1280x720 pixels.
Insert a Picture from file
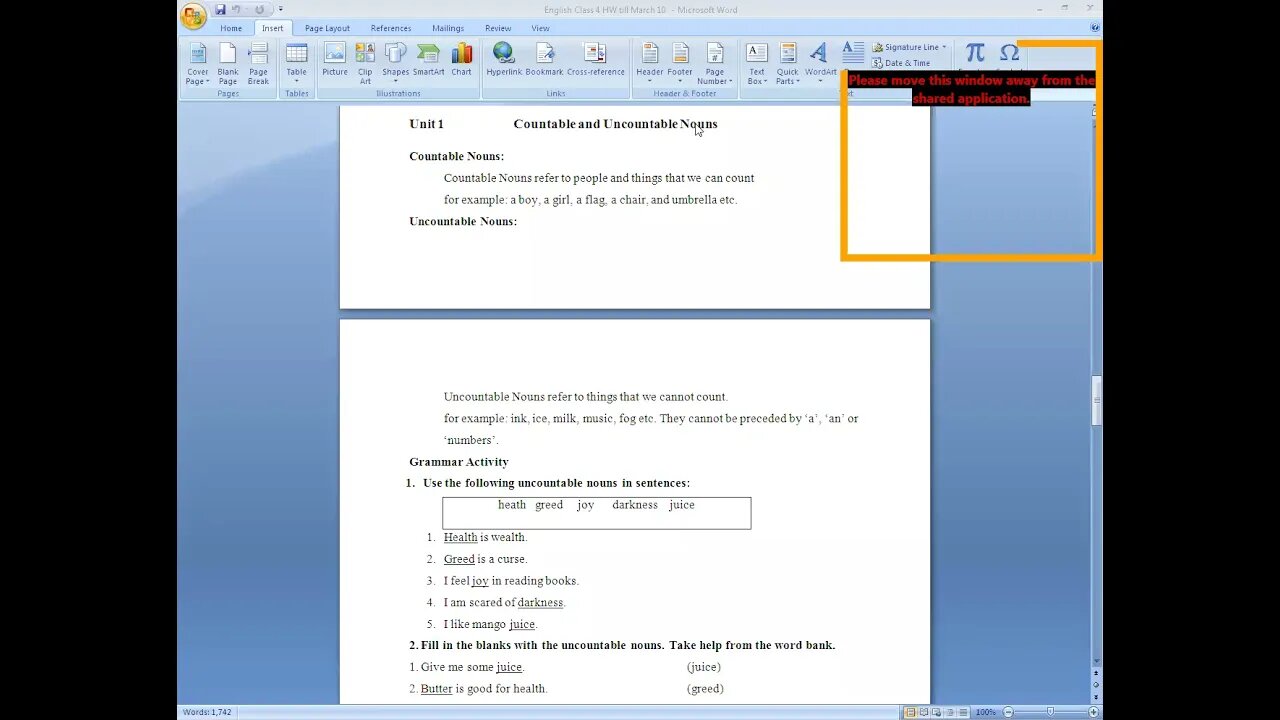click(335, 60)
